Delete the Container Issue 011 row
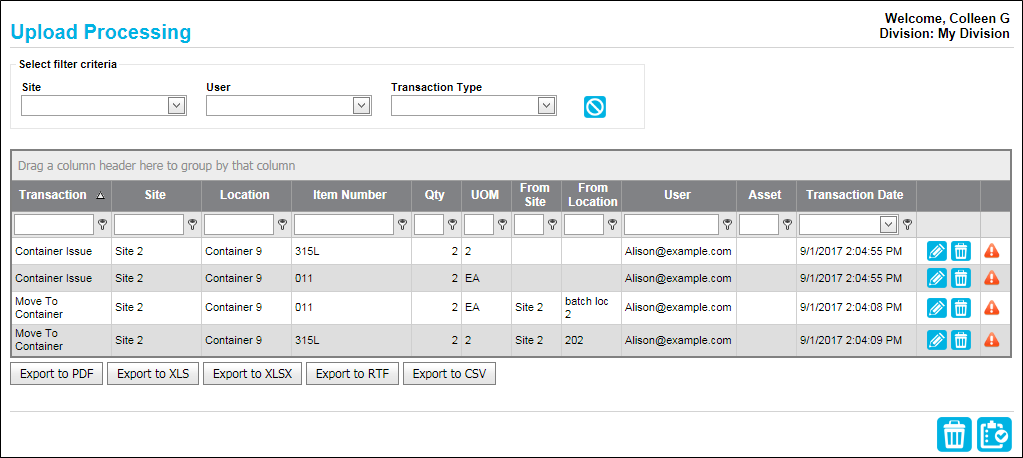 pos(960,278)
